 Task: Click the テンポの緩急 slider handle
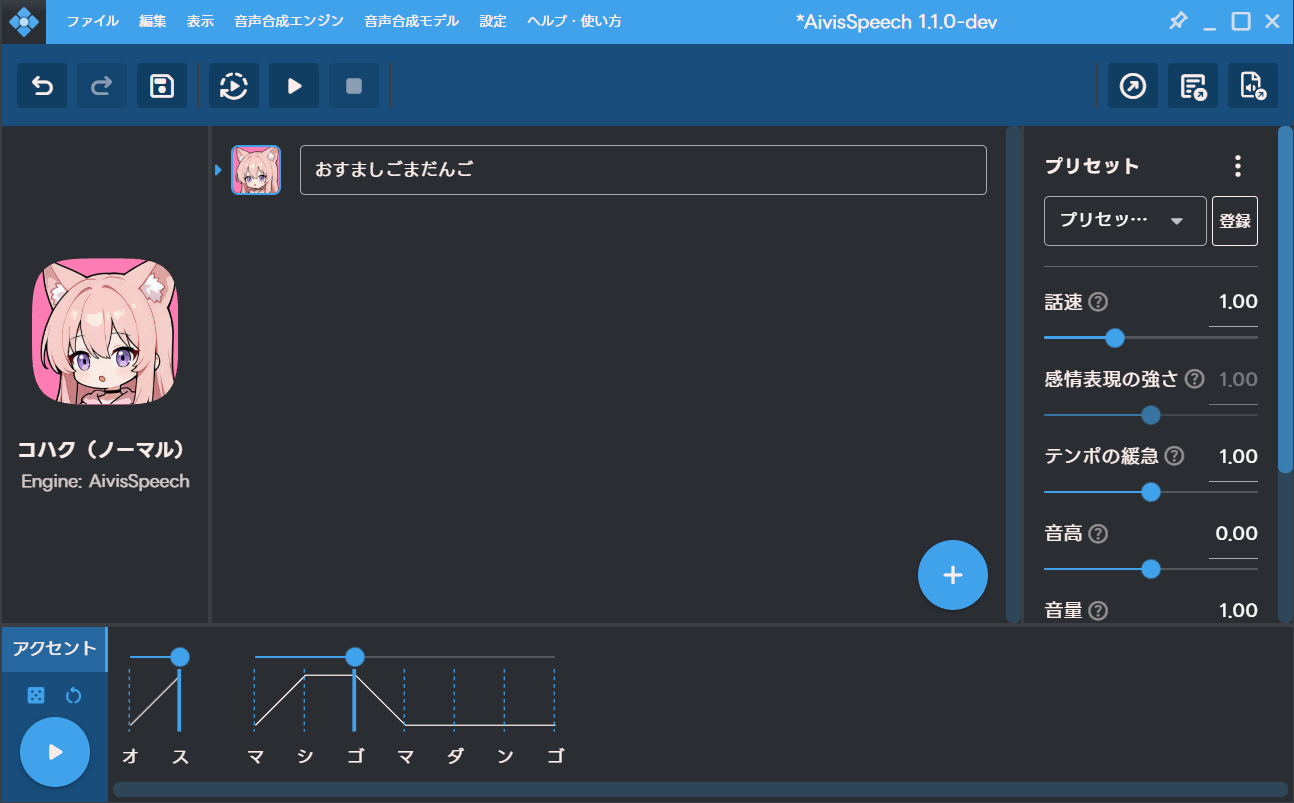coord(1151,492)
